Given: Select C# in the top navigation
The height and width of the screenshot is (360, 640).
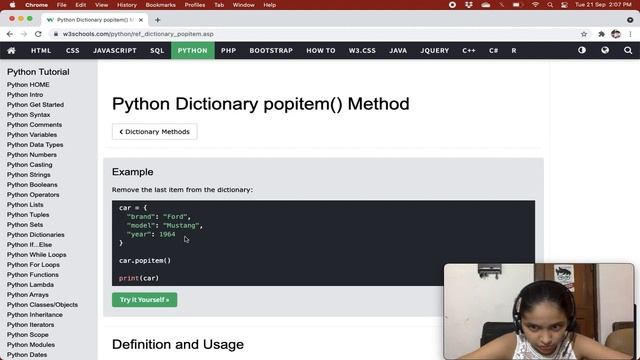Looking at the screenshot, I should point(493,51).
